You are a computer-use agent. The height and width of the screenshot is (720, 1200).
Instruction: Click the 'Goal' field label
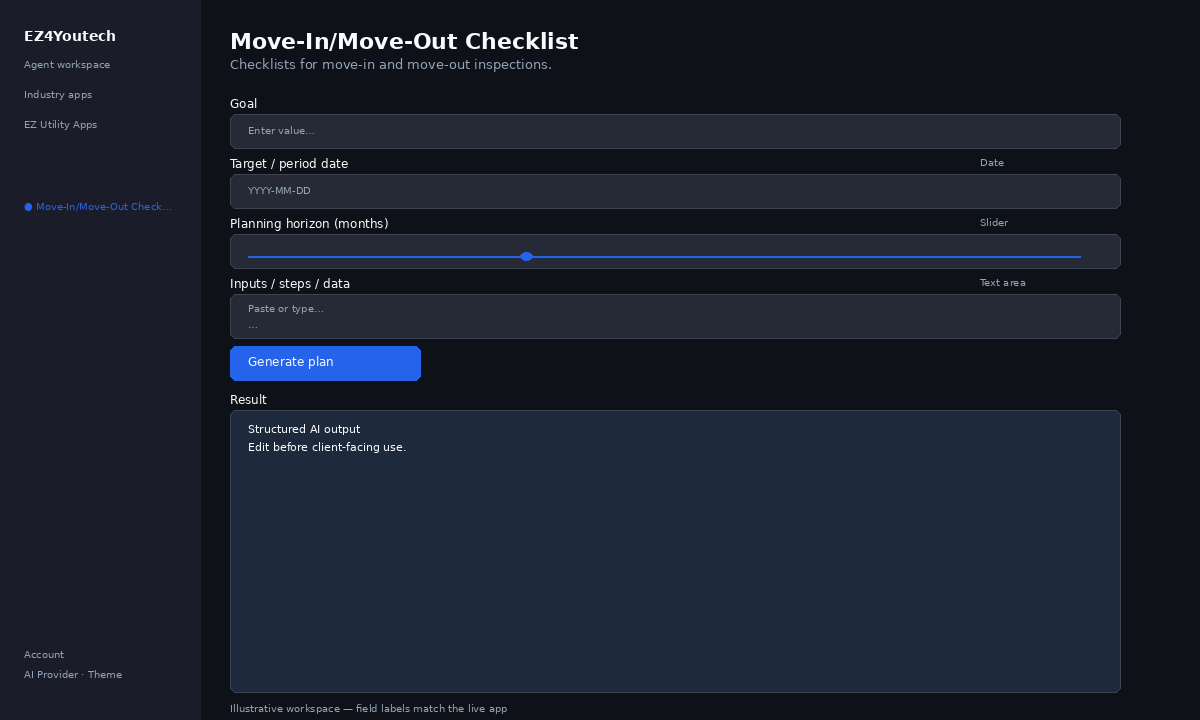point(243,104)
